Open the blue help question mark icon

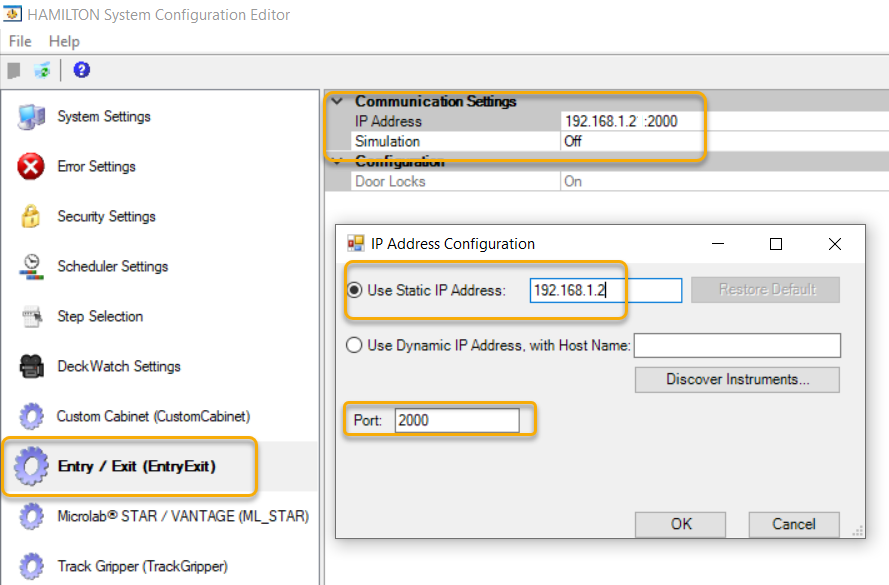click(x=82, y=70)
